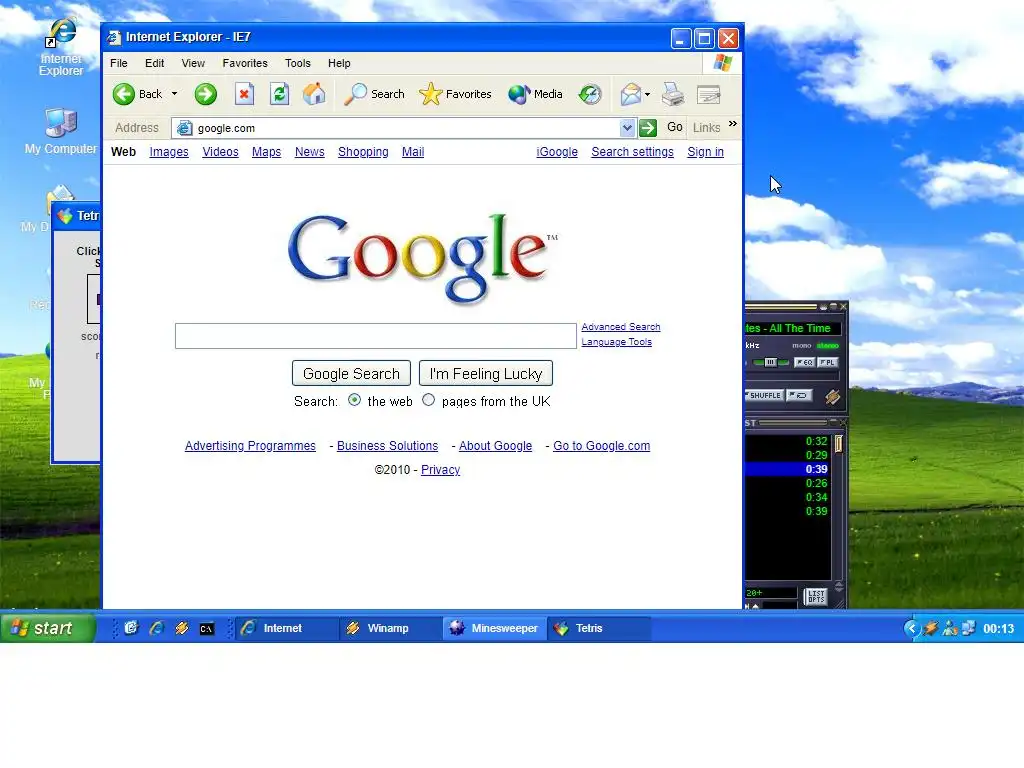Open the Privacy link
This screenshot has height=768, width=1024.
[x=441, y=470]
